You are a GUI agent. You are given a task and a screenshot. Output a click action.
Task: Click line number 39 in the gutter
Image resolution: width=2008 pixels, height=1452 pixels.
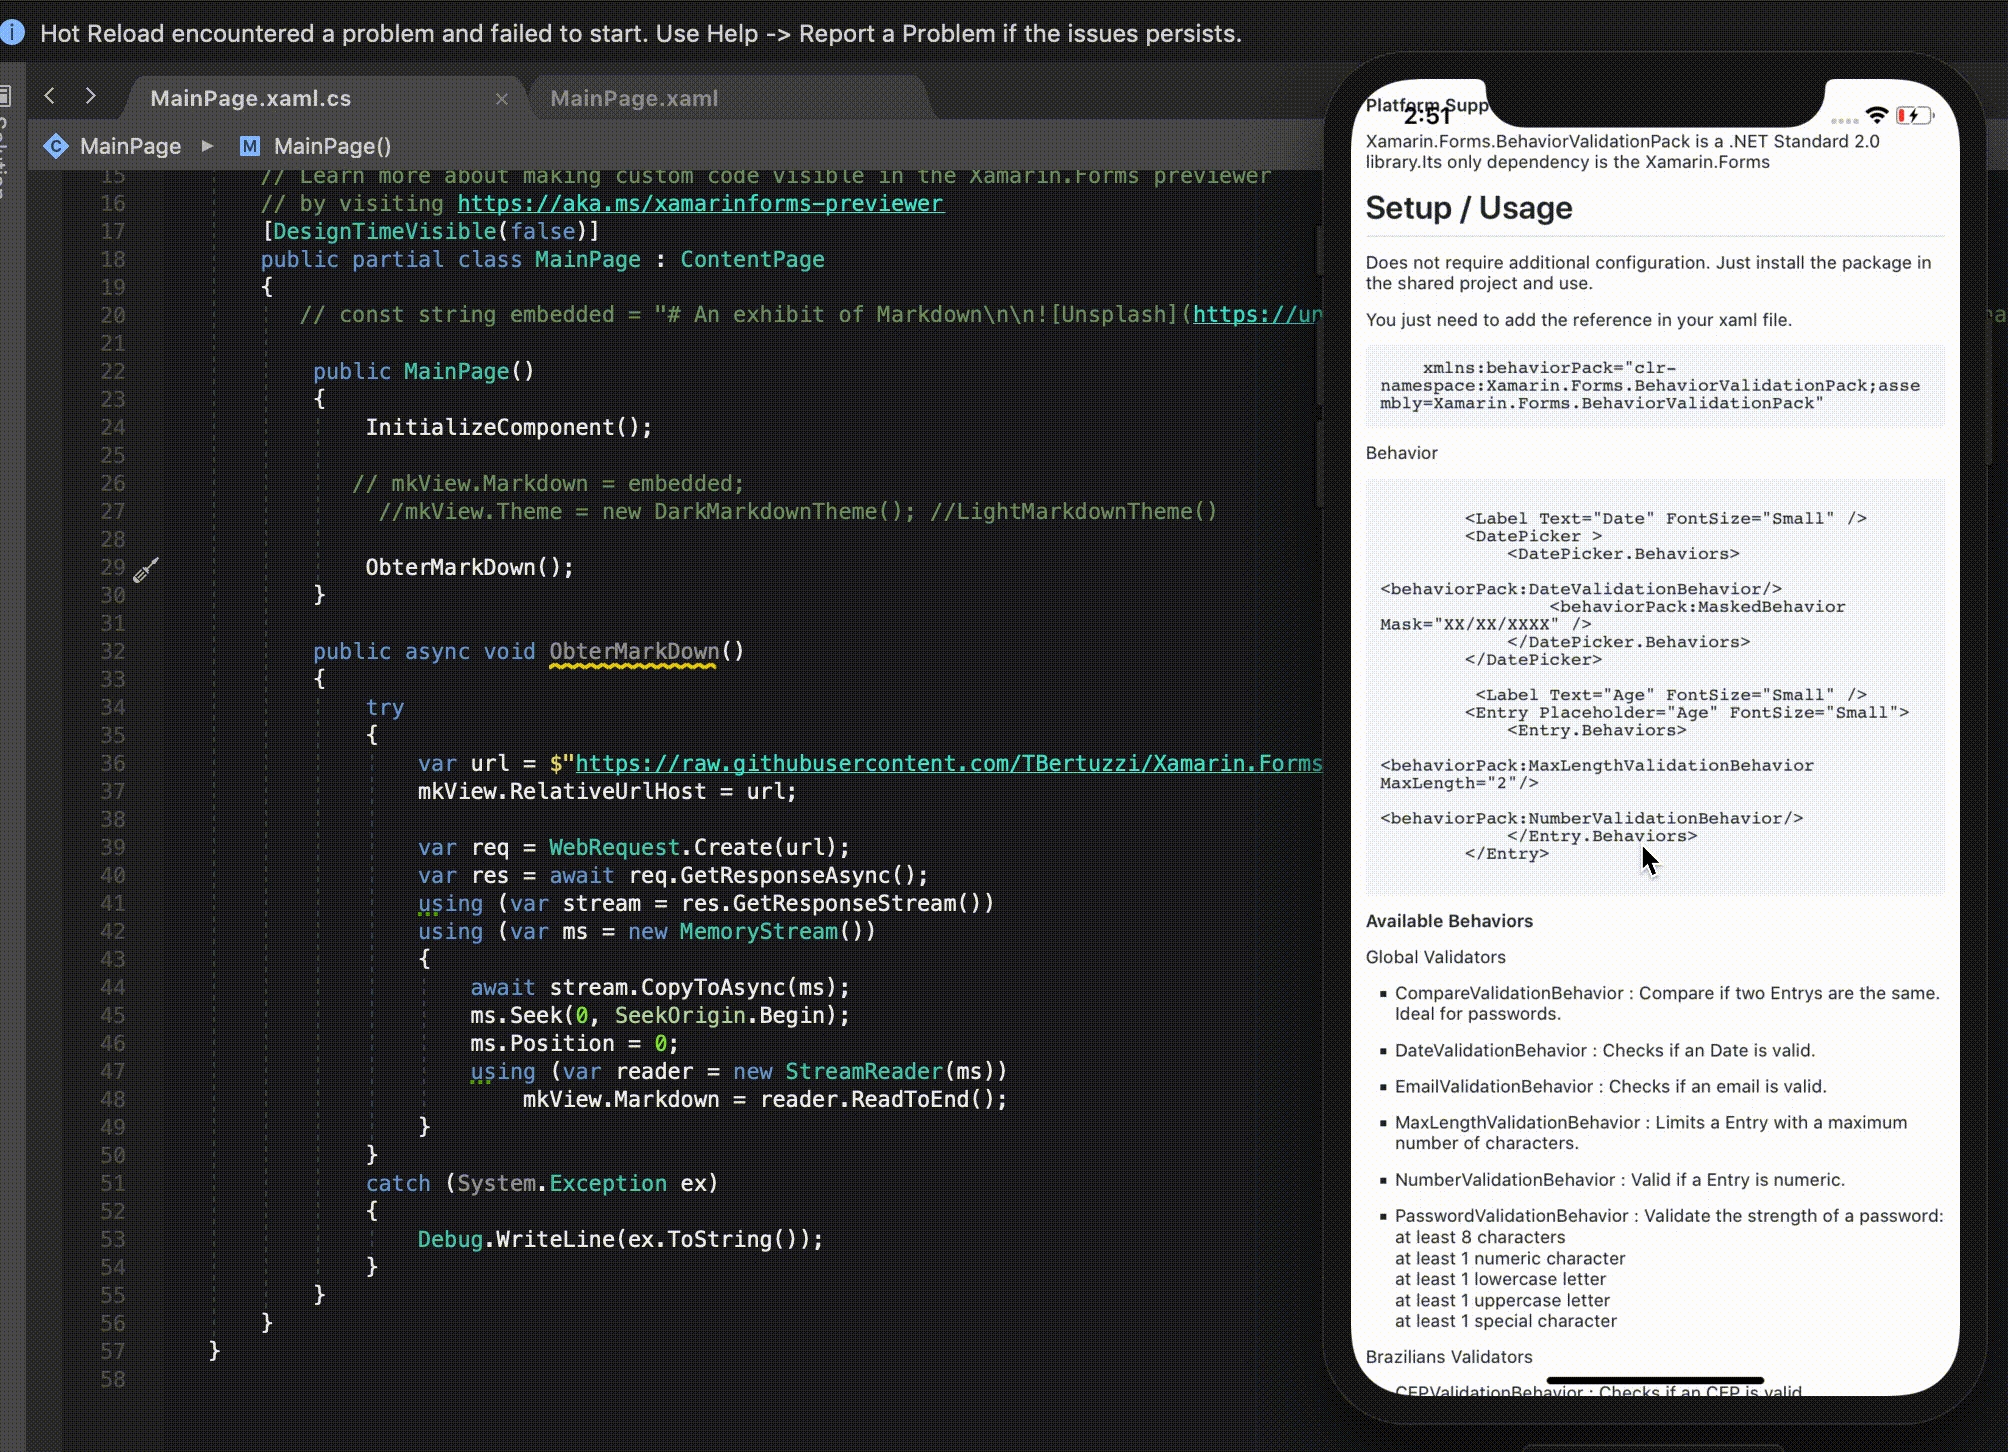pos(113,847)
